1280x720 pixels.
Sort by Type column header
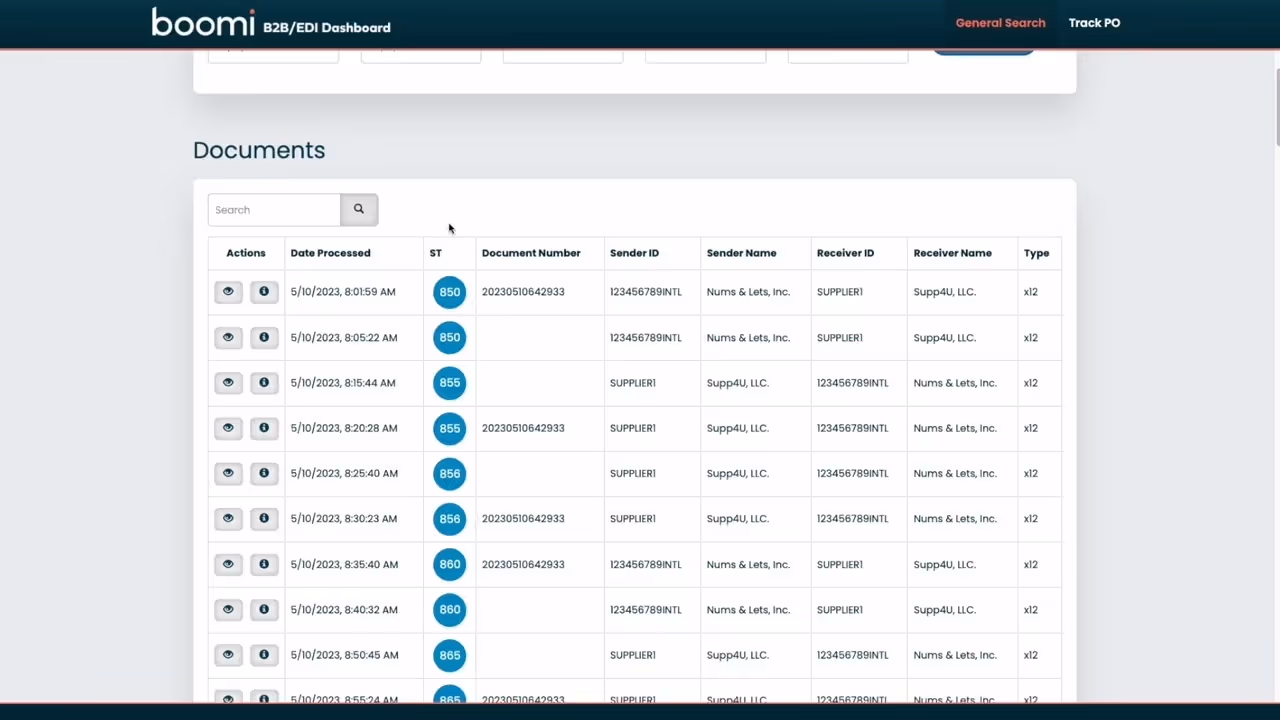click(1036, 253)
